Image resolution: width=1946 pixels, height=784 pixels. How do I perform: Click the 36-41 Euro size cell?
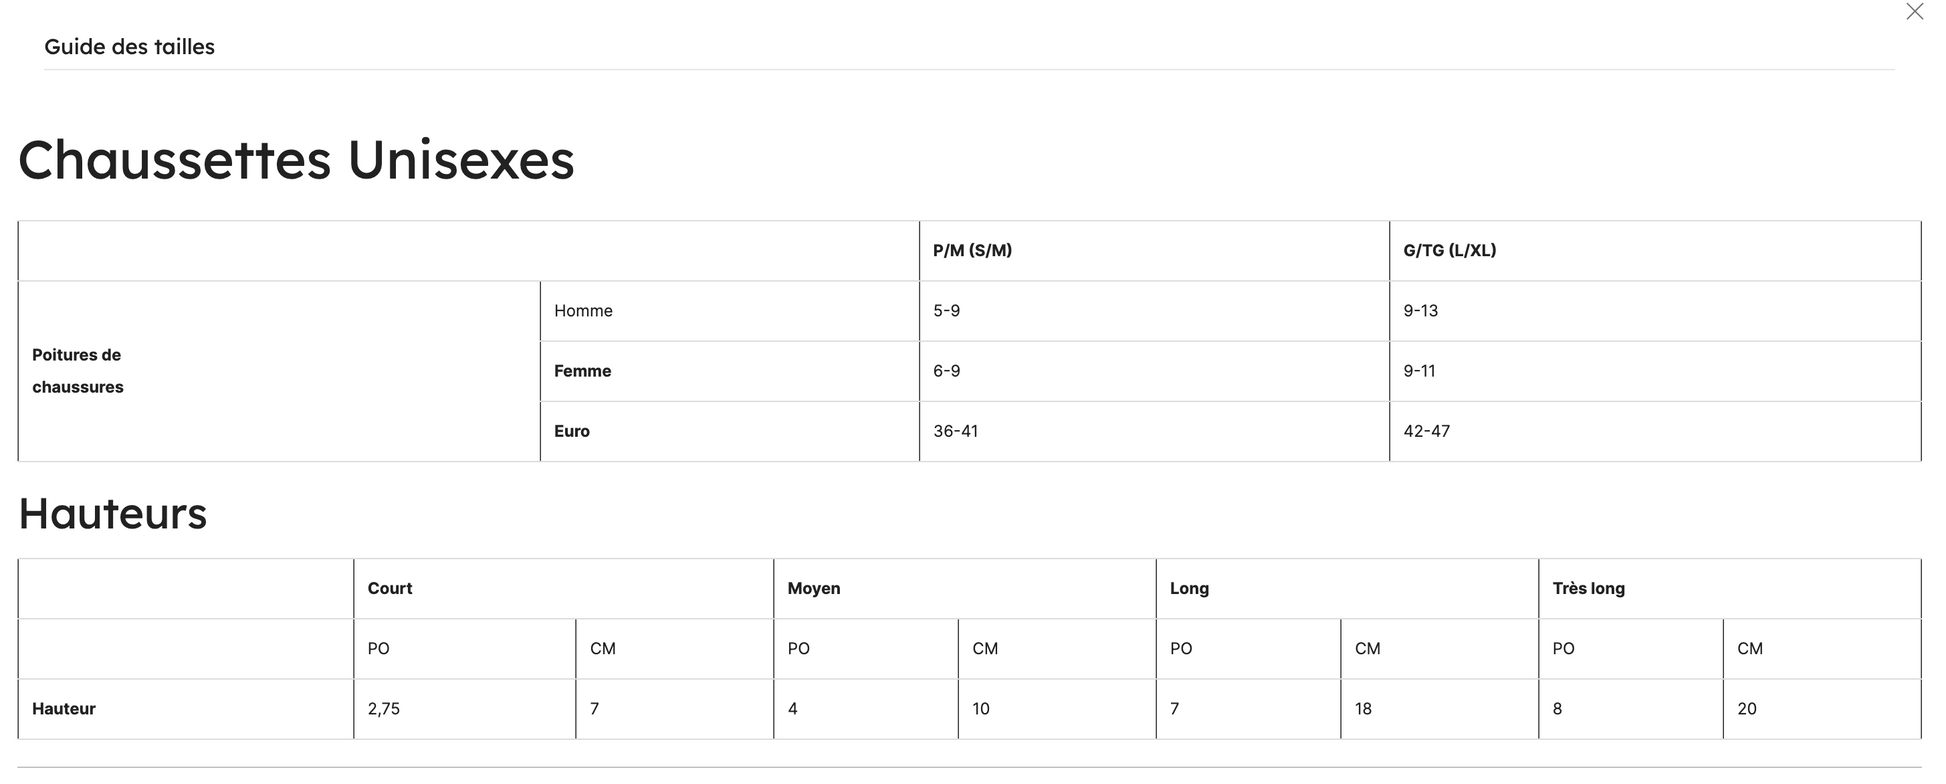click(955, 431)
